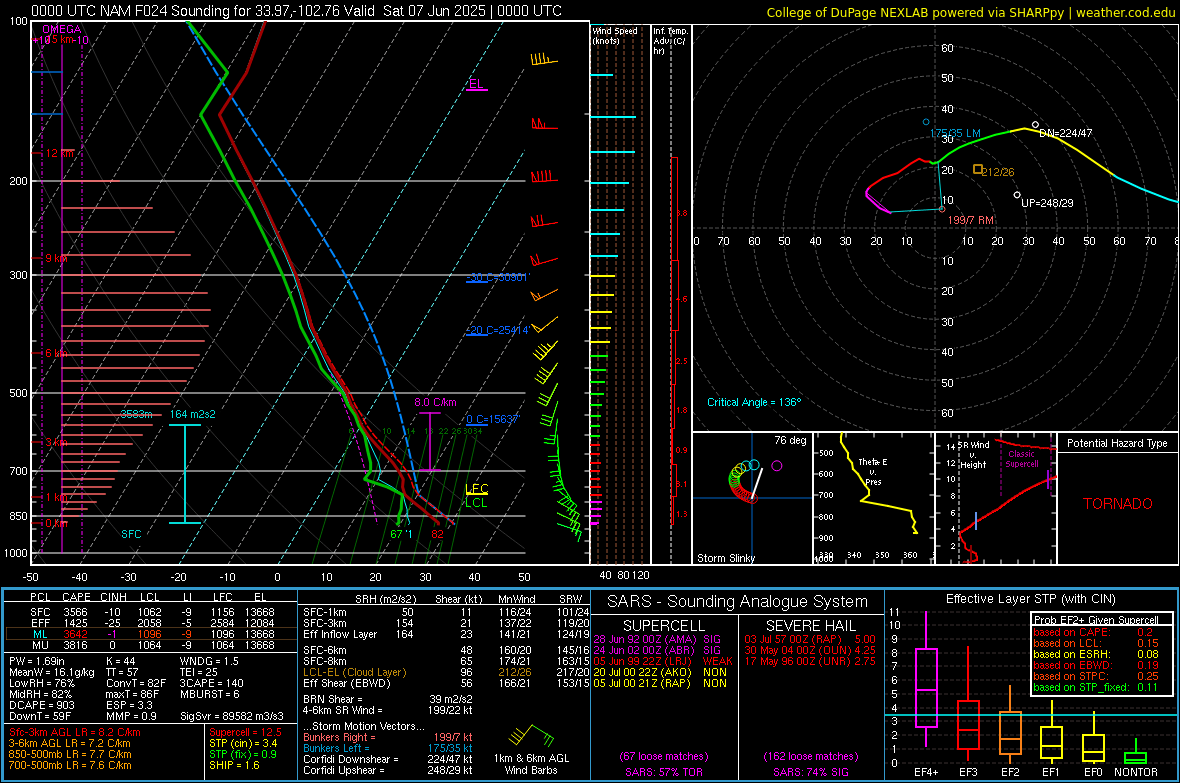Image resolution: width=1180 pixels, height=783 pixels.
Task: Click the highlighted ML parcel row
Action: tap(150, 635)
